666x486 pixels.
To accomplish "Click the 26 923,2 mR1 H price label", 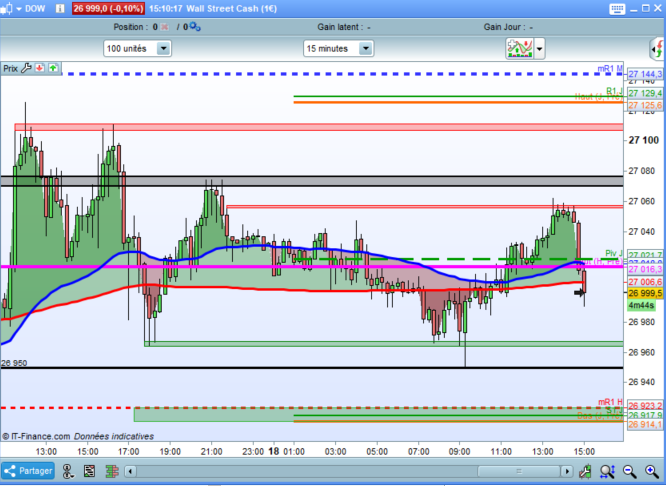I will click(x=645, y=406).
